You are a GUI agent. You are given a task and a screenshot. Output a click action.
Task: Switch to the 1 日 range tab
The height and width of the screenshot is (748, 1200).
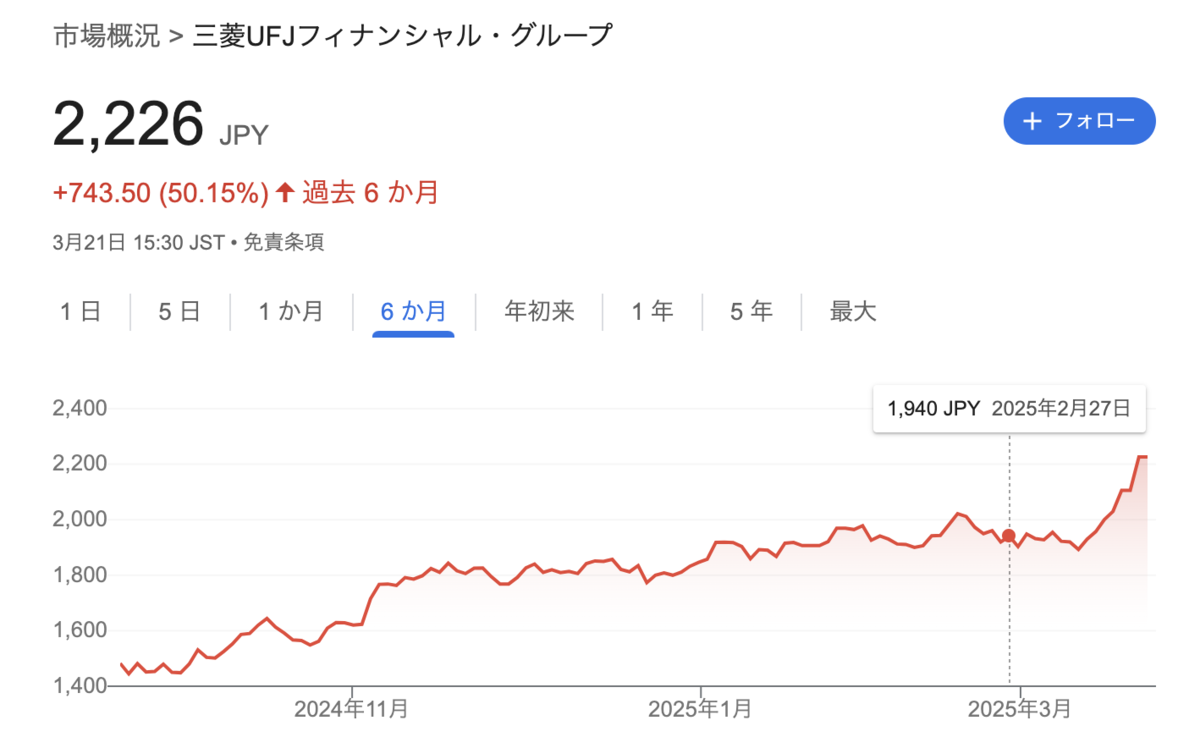coord(80,311)
